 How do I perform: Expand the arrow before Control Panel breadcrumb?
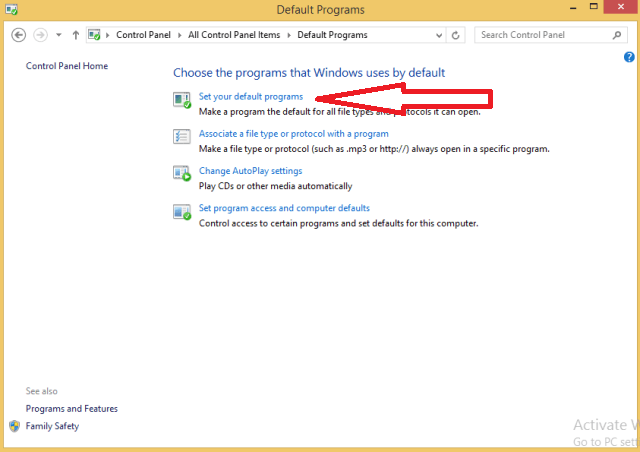[108, 35]
